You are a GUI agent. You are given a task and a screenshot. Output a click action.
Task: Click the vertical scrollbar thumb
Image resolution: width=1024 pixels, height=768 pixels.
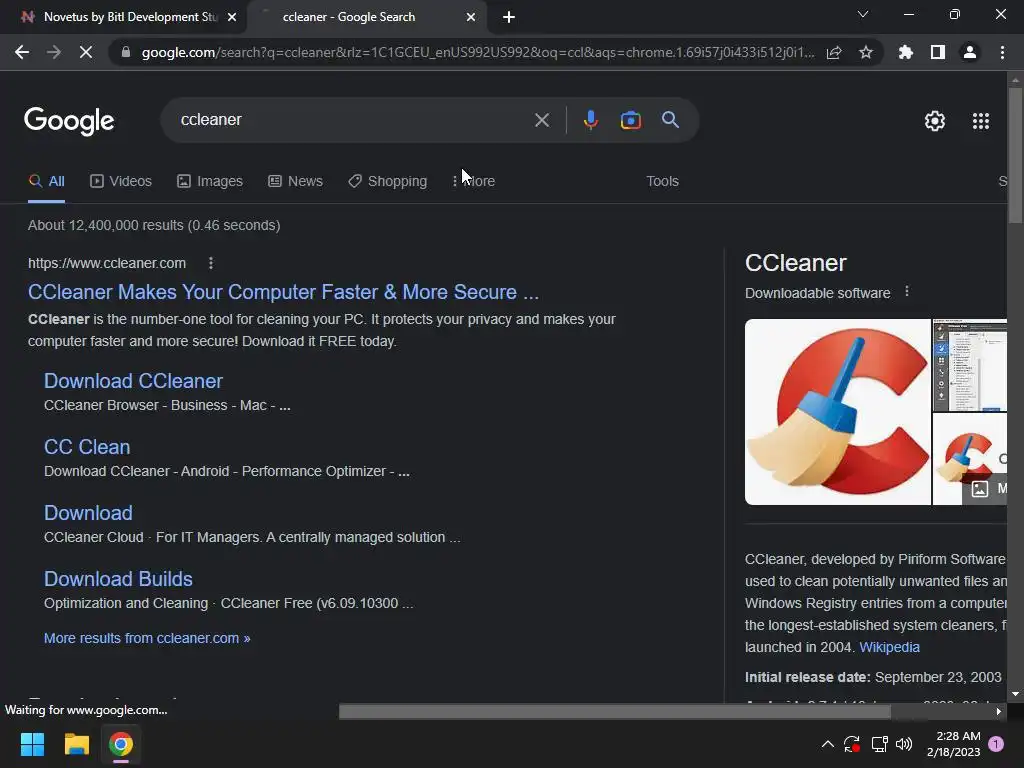pos(1015,155)
